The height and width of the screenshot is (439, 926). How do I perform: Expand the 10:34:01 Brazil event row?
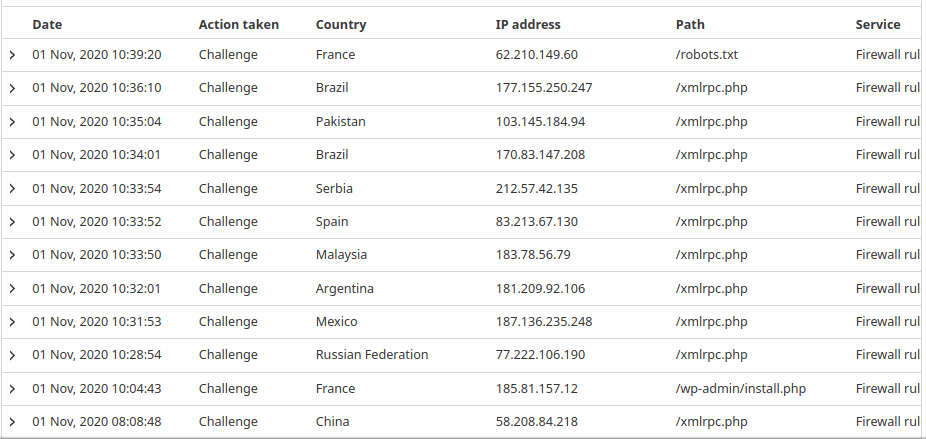click(12, 155)
